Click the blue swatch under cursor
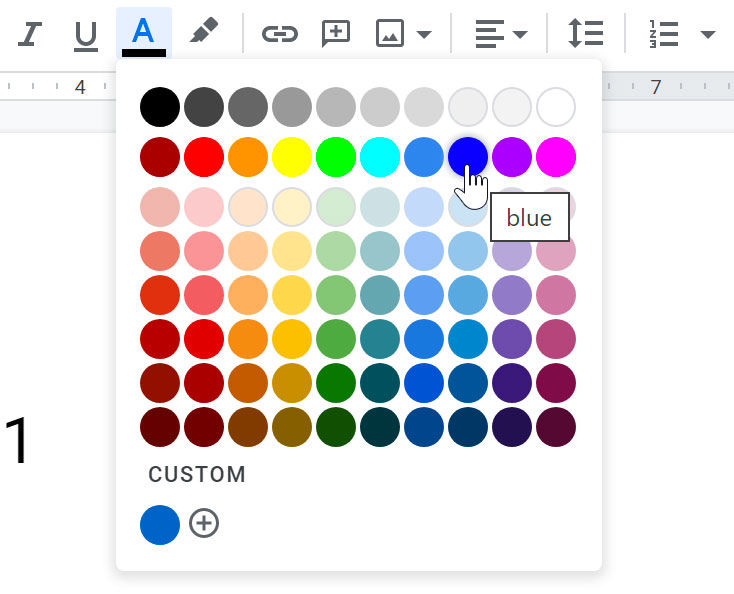This screenshot has height=594, width=734. coord(468,157)
